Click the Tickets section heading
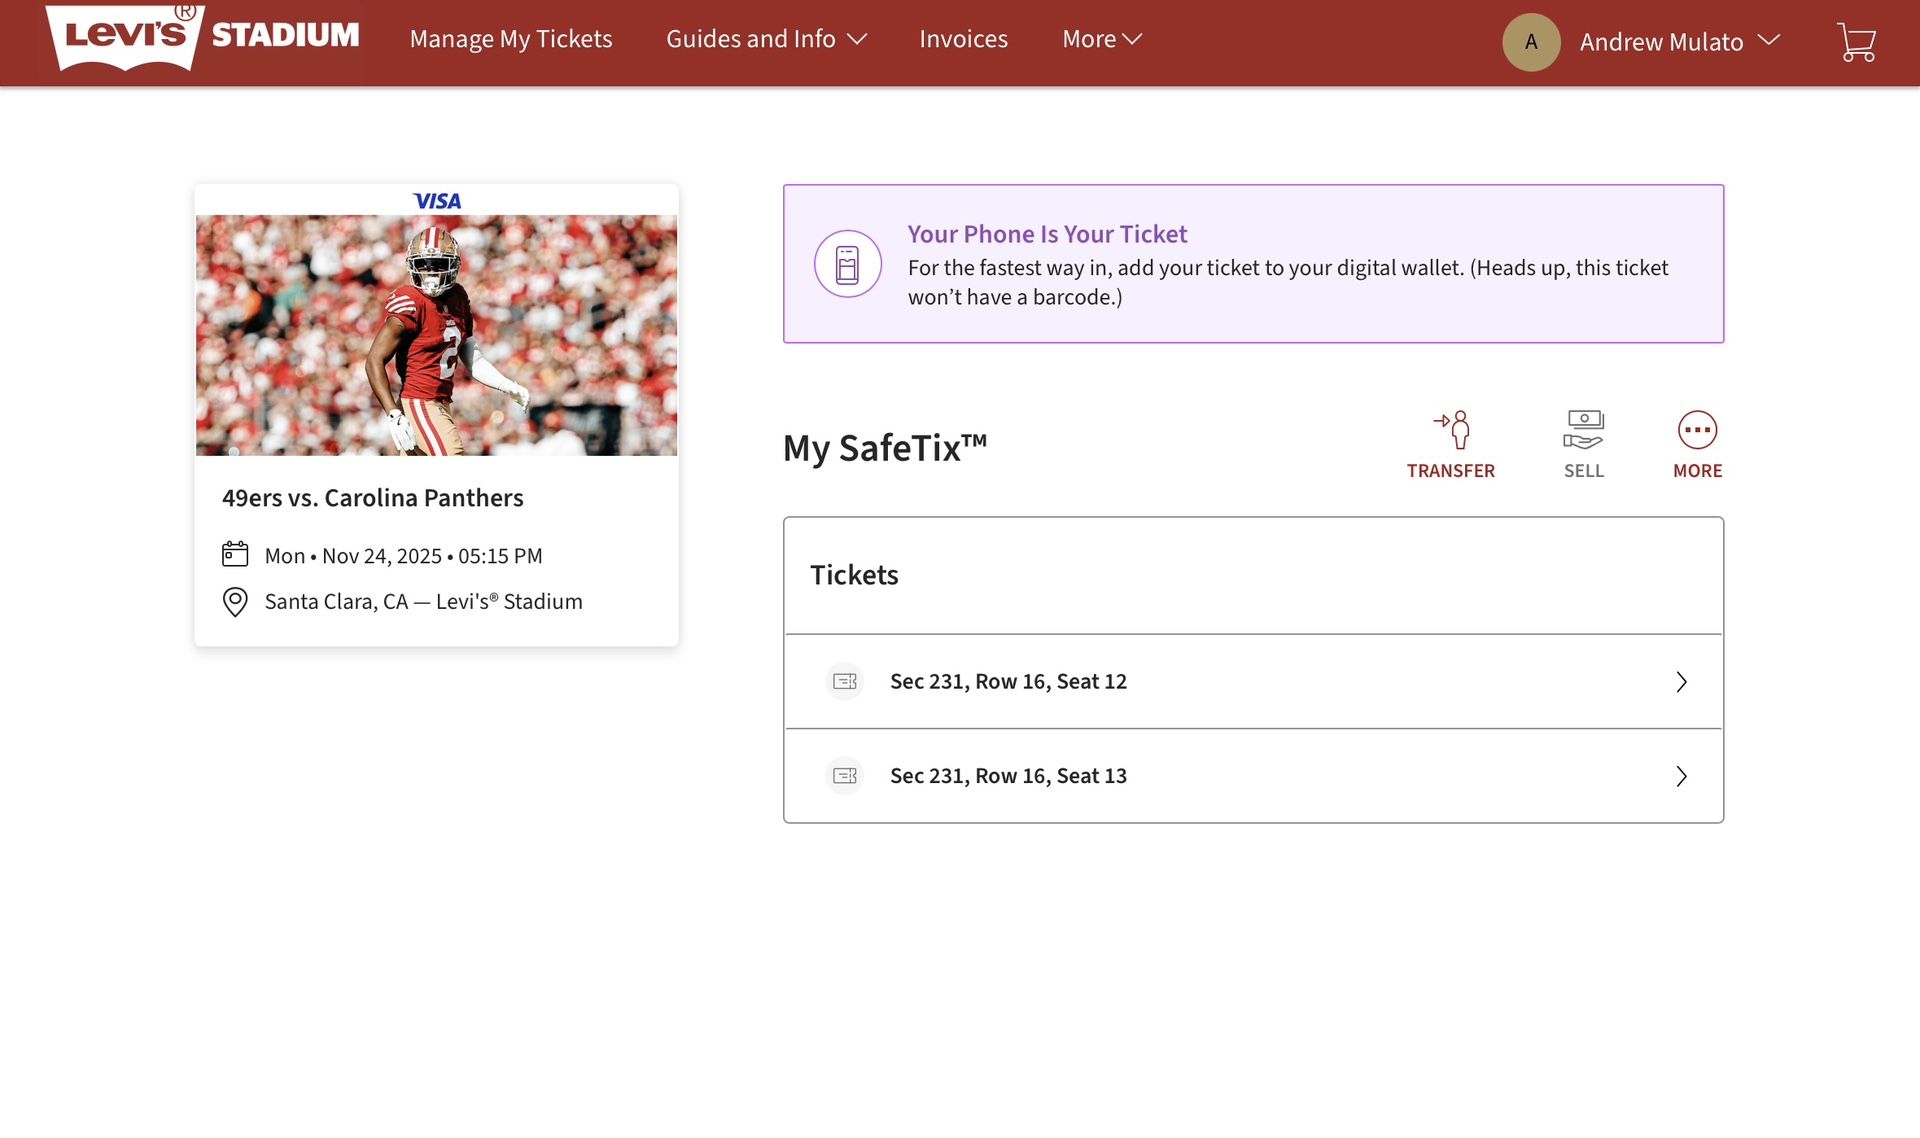1920x1138 pixels. point(854,575)
